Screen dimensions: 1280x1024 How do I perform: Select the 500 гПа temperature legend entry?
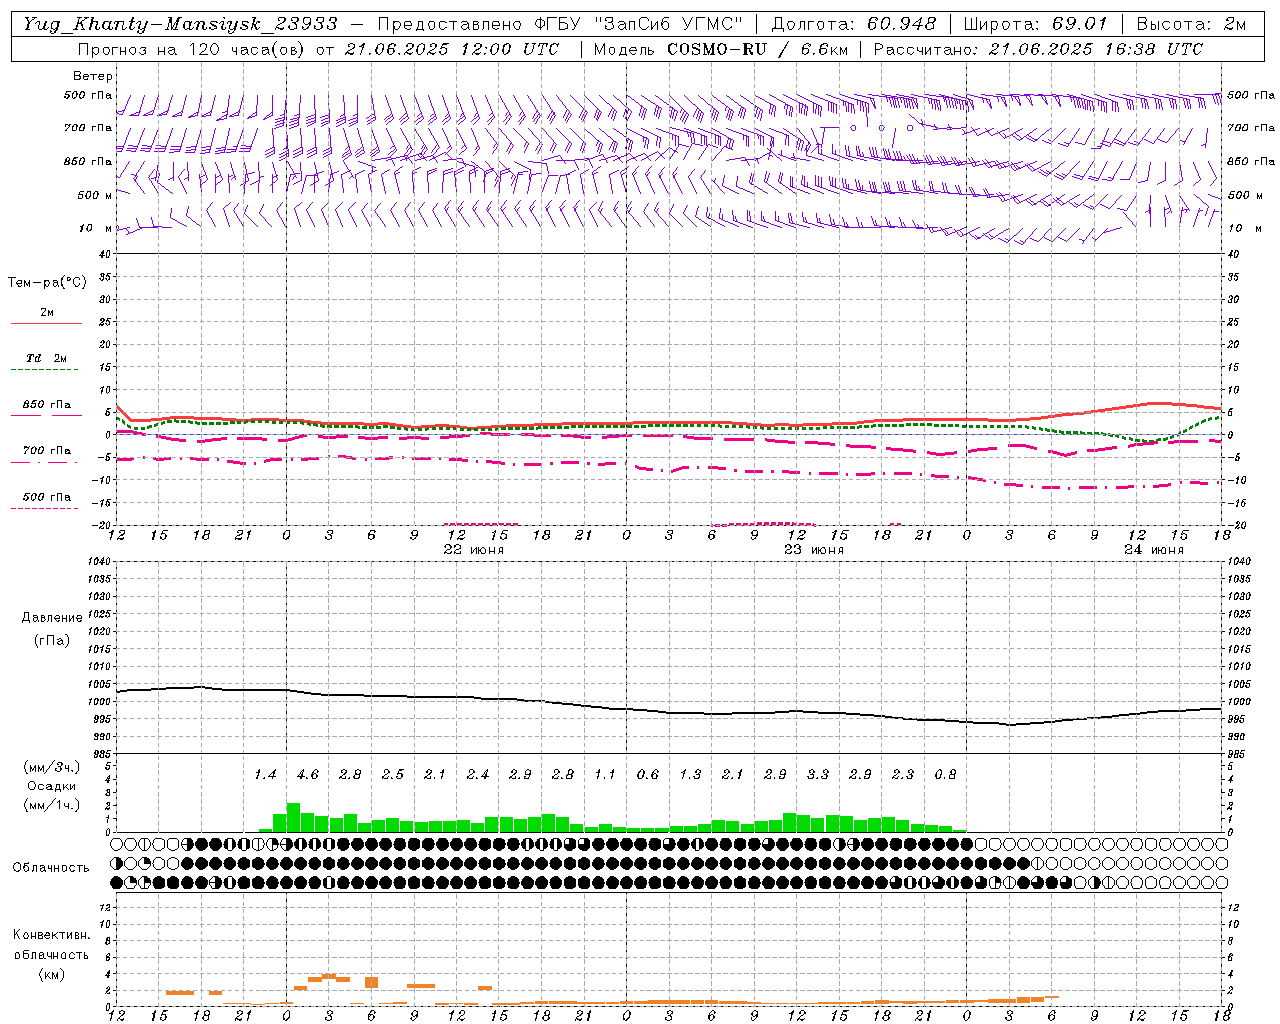pos(47,497)
